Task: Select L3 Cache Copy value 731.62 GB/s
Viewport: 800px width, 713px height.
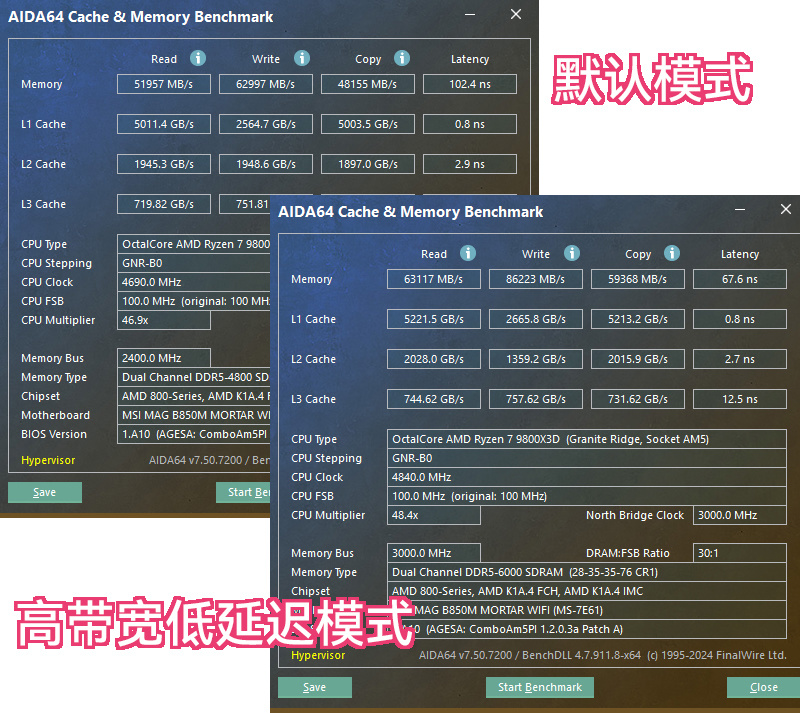Action: (638, 399)
